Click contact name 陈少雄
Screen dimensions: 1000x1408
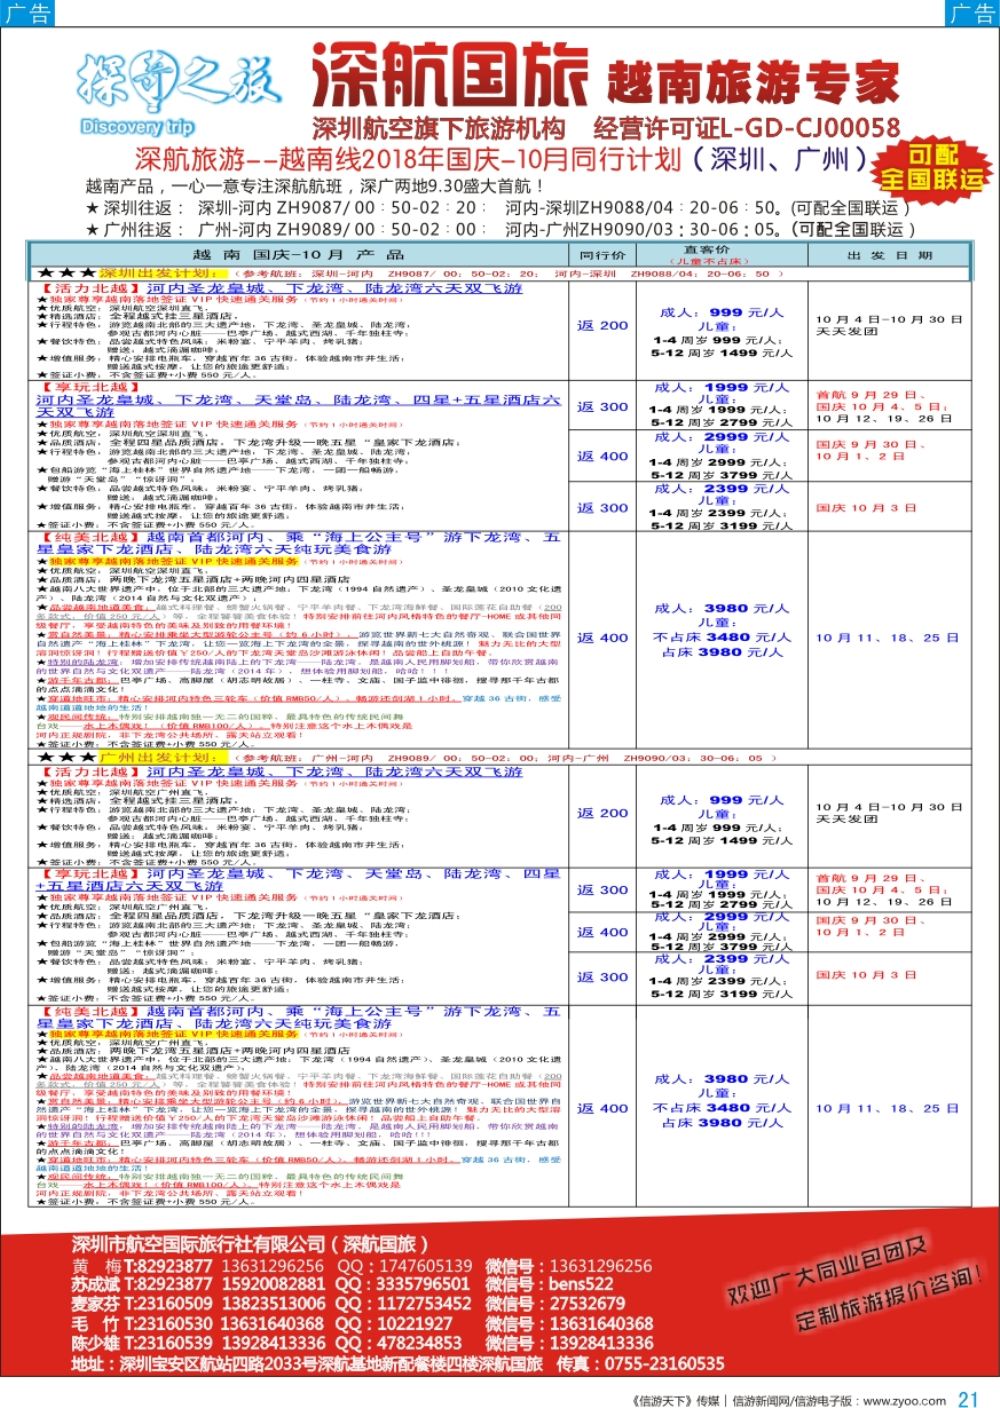[96, 1343]
